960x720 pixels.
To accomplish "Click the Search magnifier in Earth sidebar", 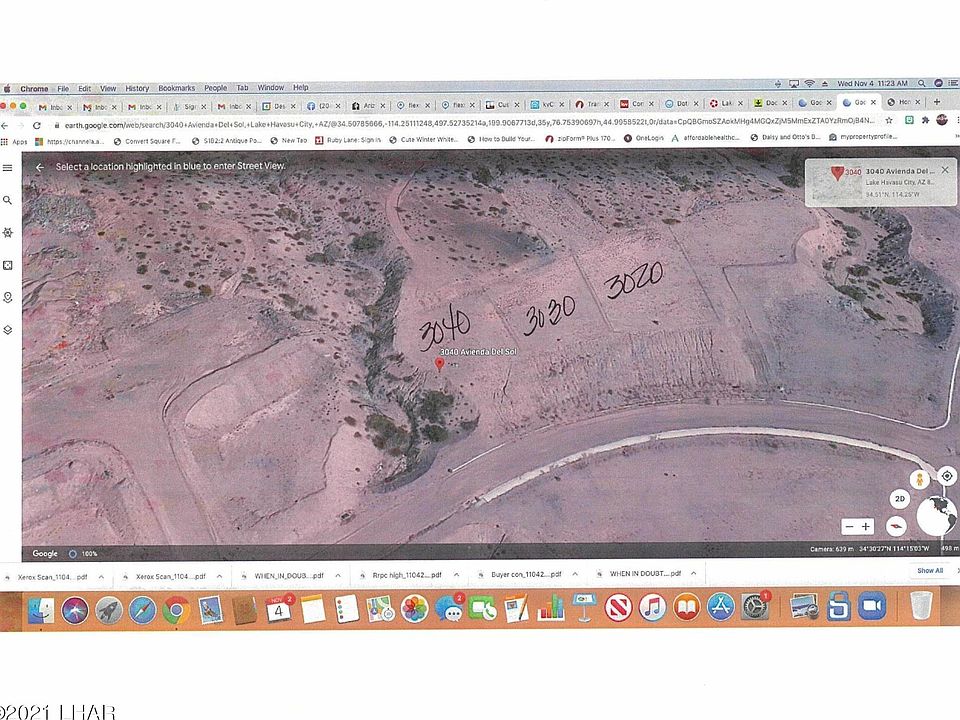I will tap(7, 200).
